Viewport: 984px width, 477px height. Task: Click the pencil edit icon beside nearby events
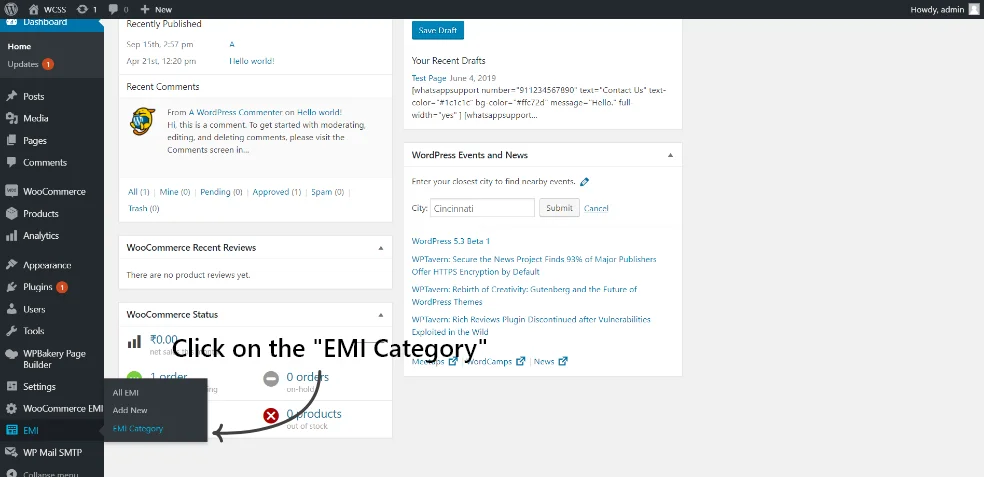pyautogui.click(x=584, y=182)
